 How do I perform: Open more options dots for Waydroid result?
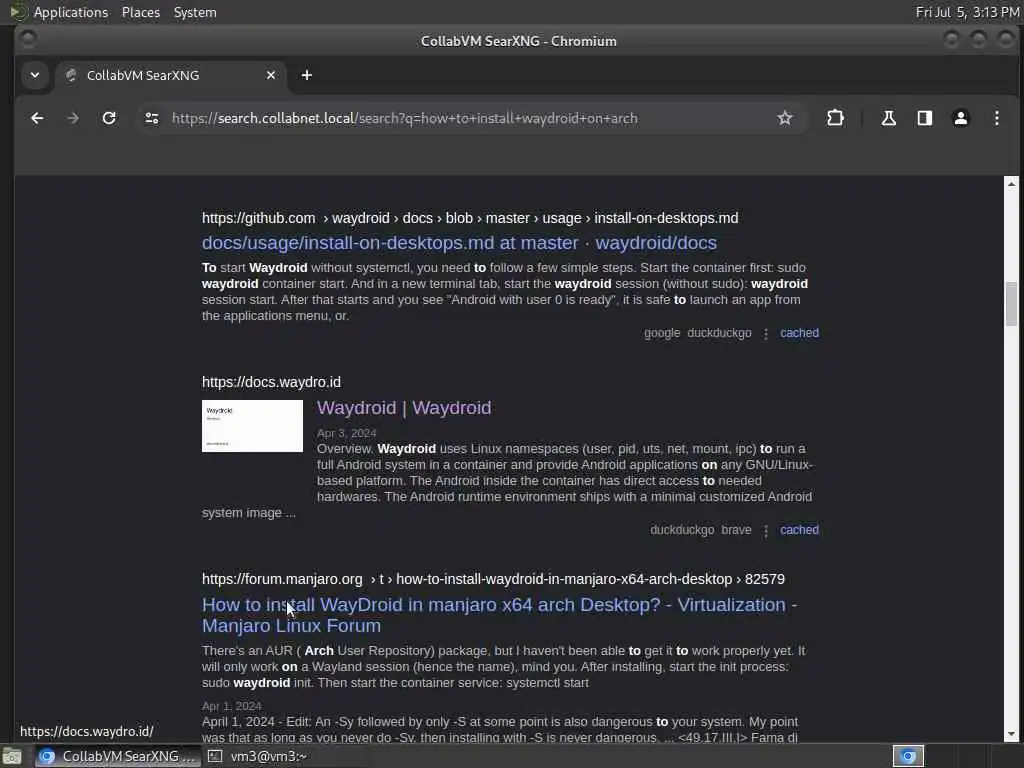[766, 531]
